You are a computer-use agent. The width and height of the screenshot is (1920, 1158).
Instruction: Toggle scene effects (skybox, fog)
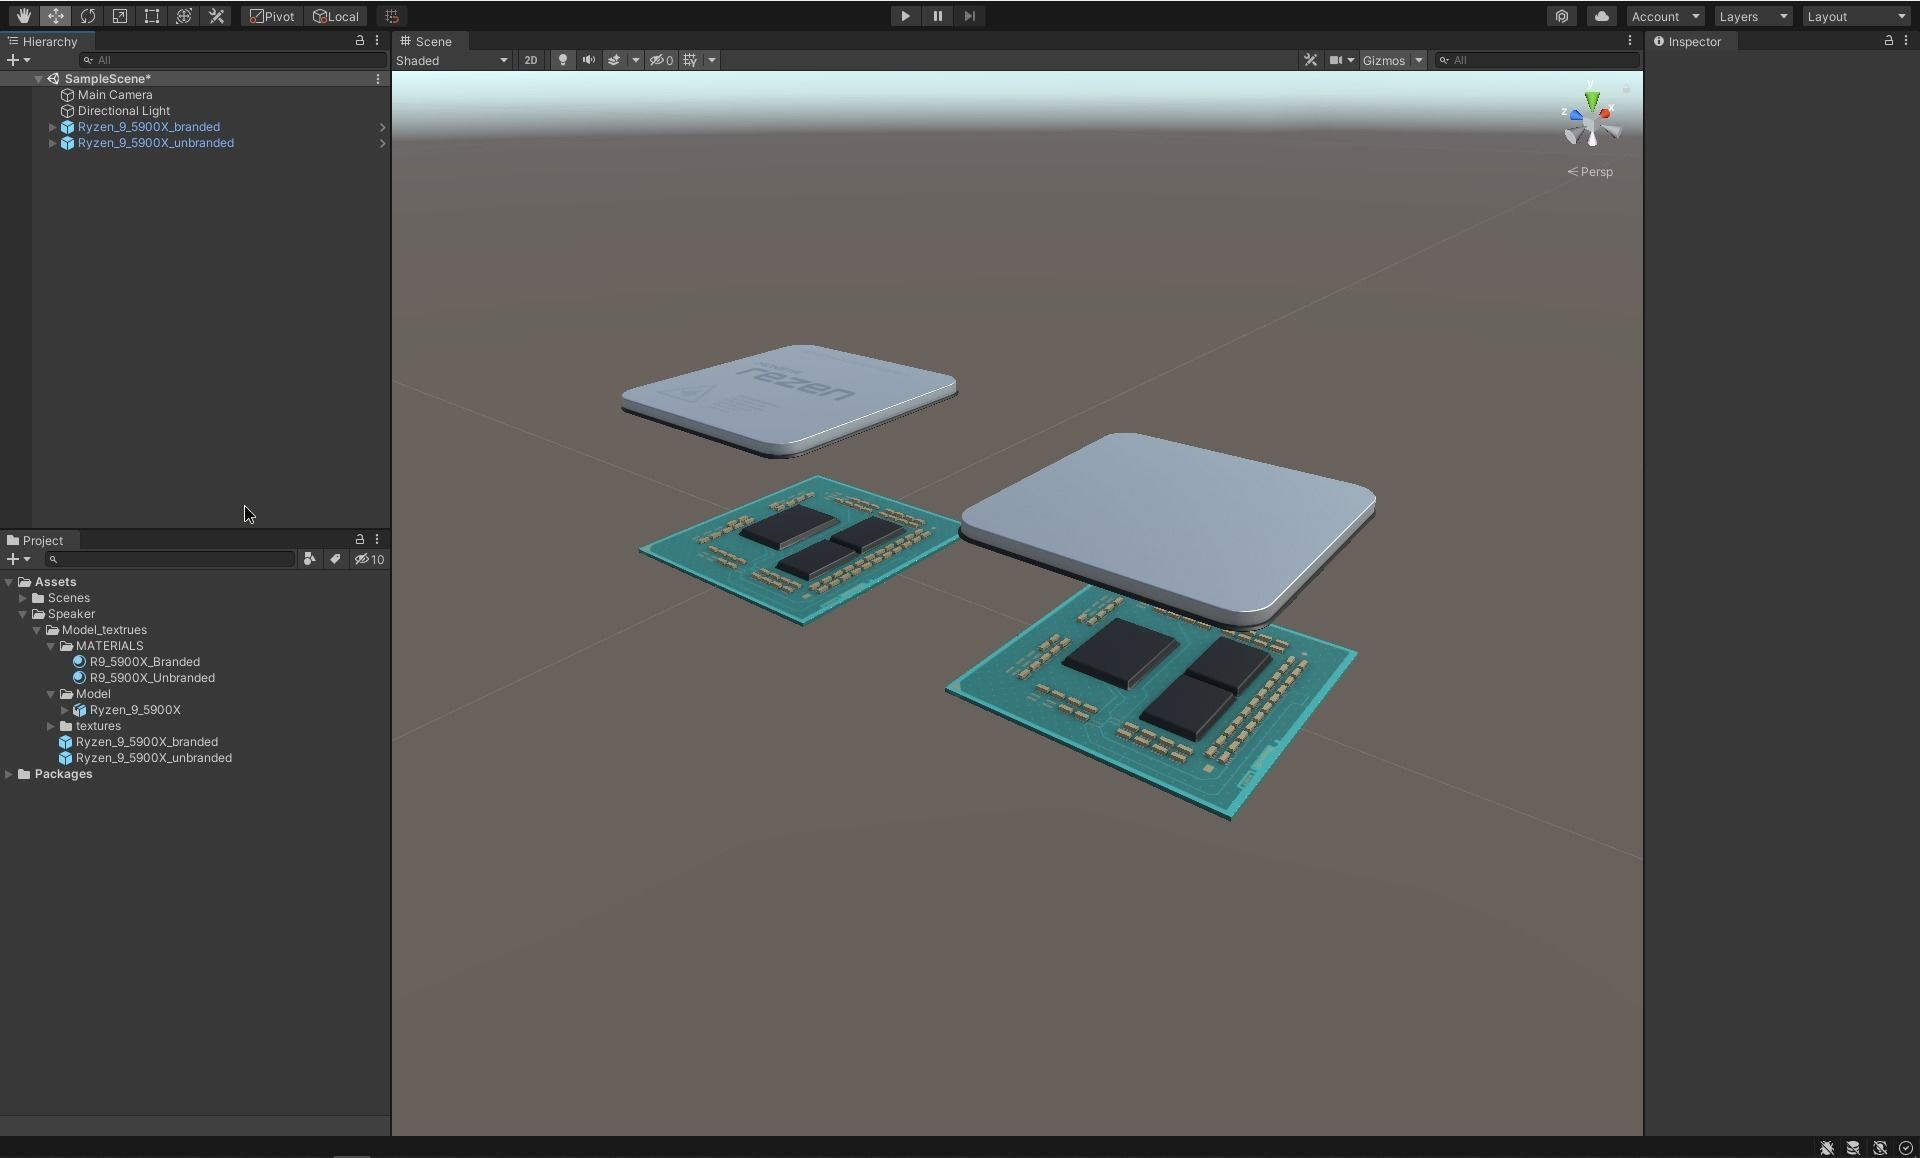614,60
